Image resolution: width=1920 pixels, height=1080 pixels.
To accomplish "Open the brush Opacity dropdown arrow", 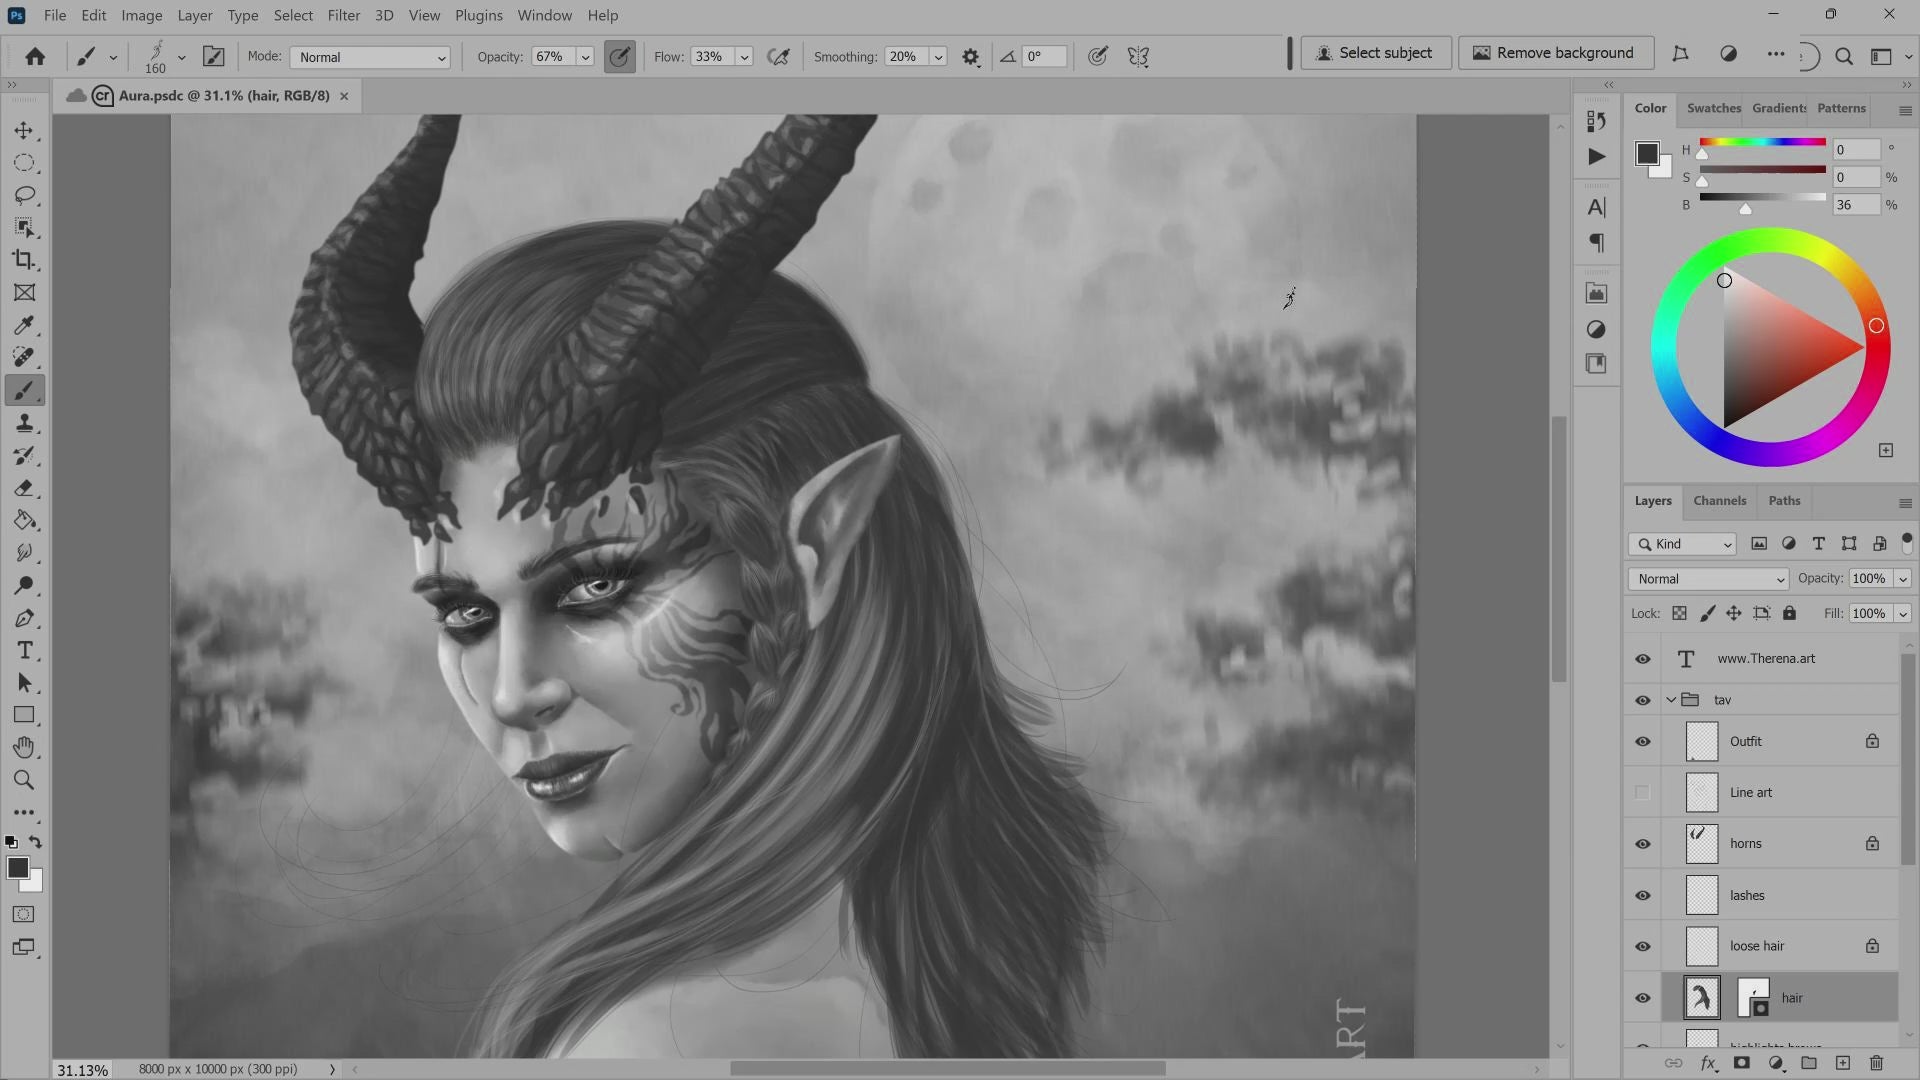I will [x=585, y=57].
